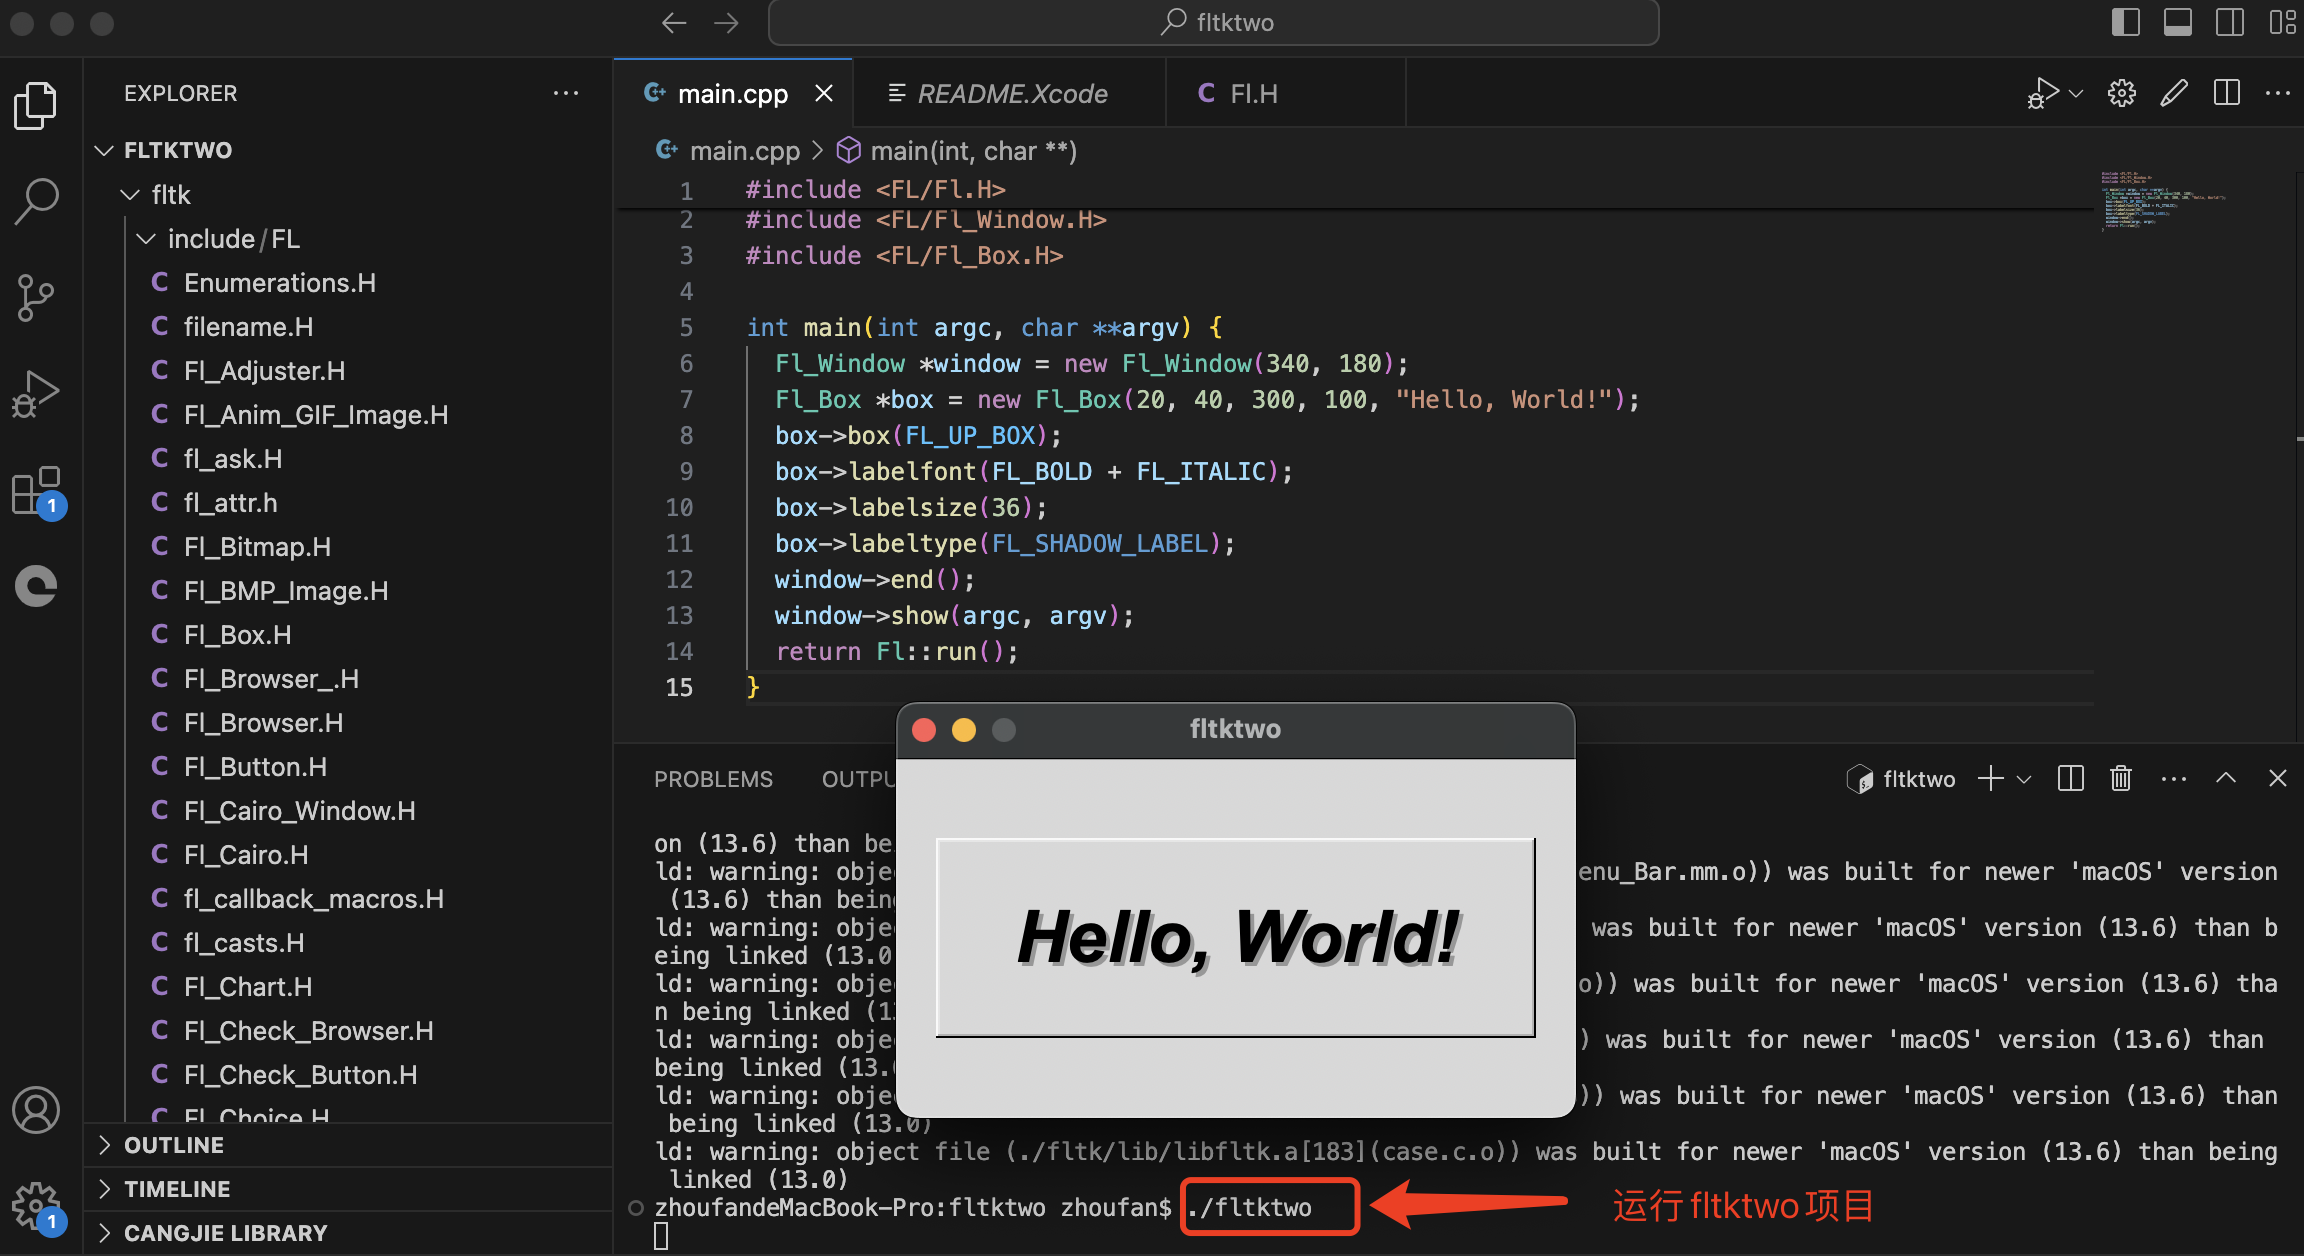
Task: Split the terminal panel
Action: click(2071, 778)
